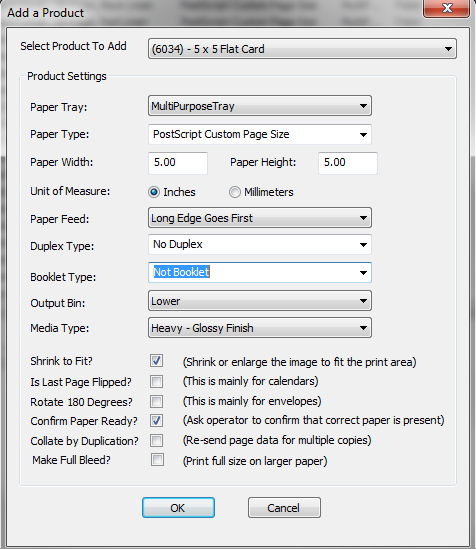The image size is (476, 549).
Task: Click the 'Print full size on larger paper' note
Action: tap(255, 461)
